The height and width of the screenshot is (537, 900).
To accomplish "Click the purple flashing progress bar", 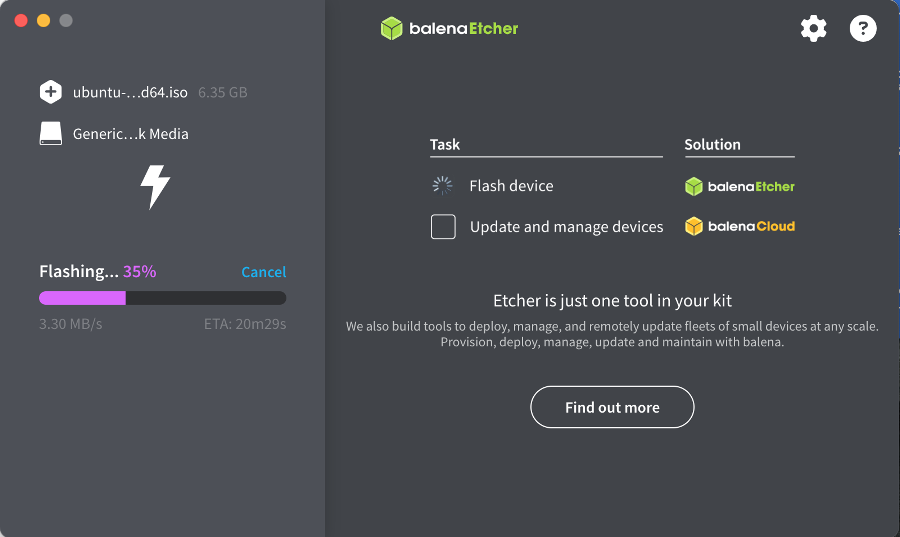I will click(162, 298).
